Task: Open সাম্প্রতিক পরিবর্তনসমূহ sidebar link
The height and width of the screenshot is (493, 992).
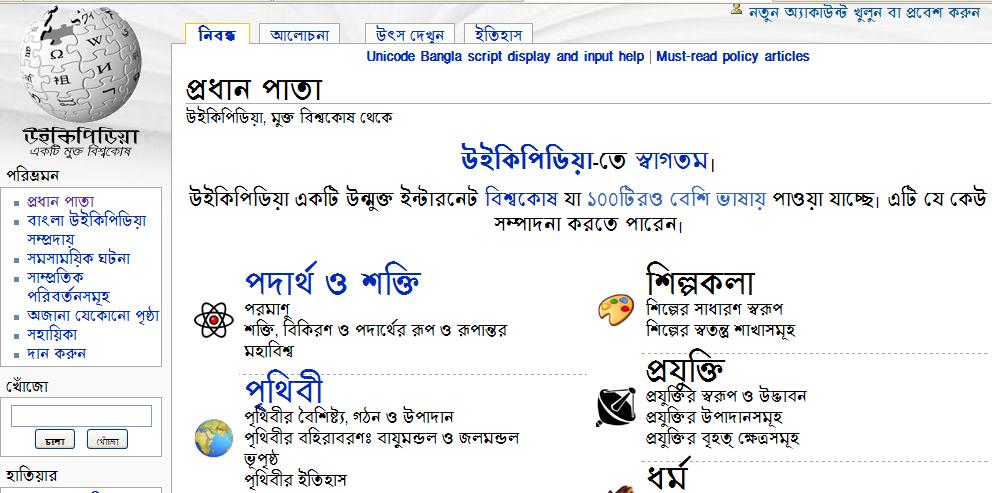Action: point(68,286)
